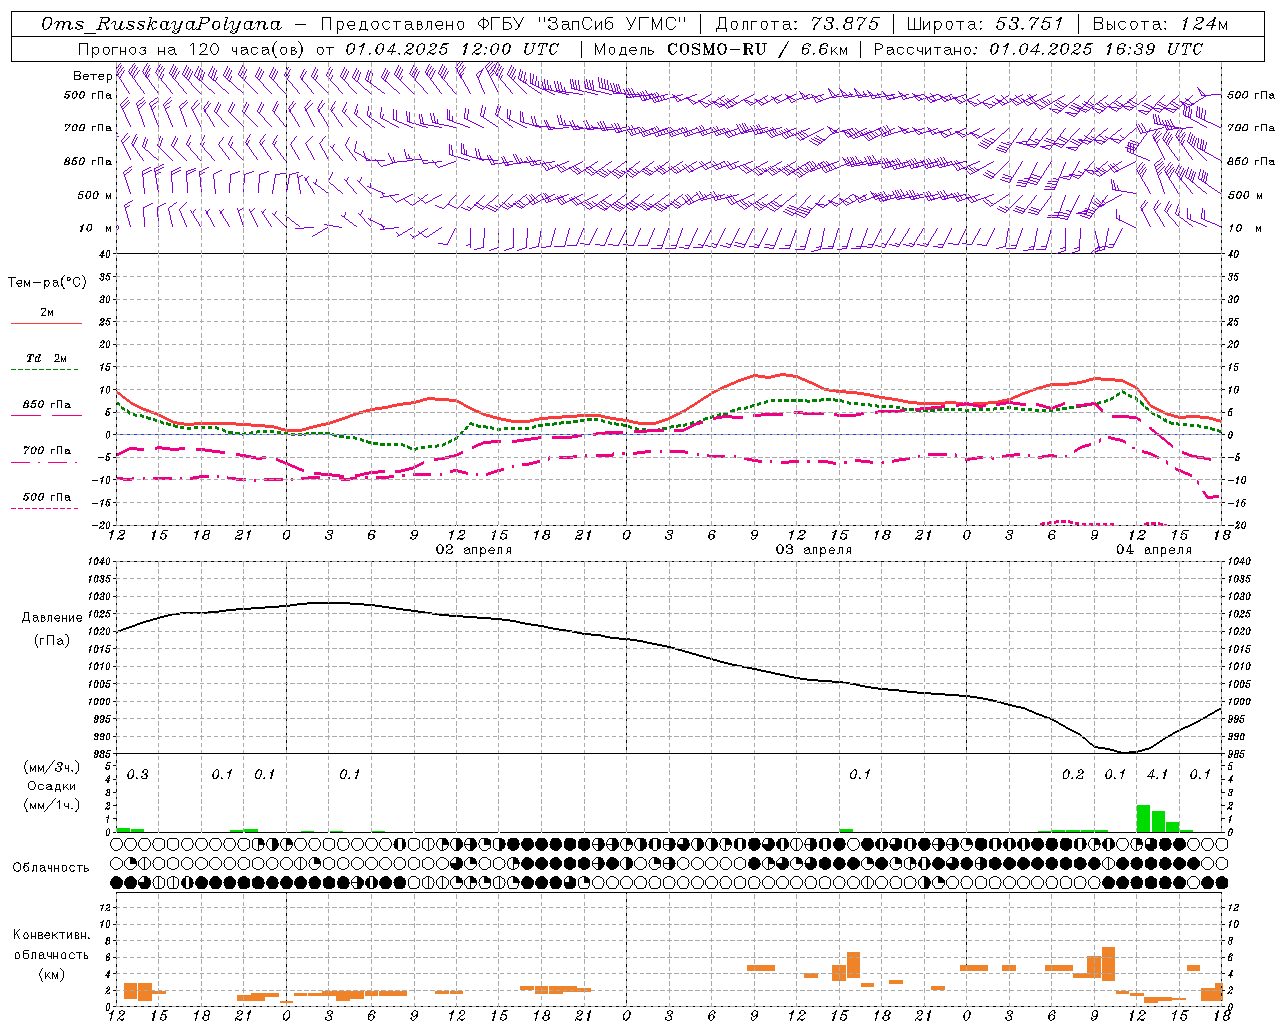
Task: Click the tallest orange convective cloud bar
Action: click(x=1108, y=964)
